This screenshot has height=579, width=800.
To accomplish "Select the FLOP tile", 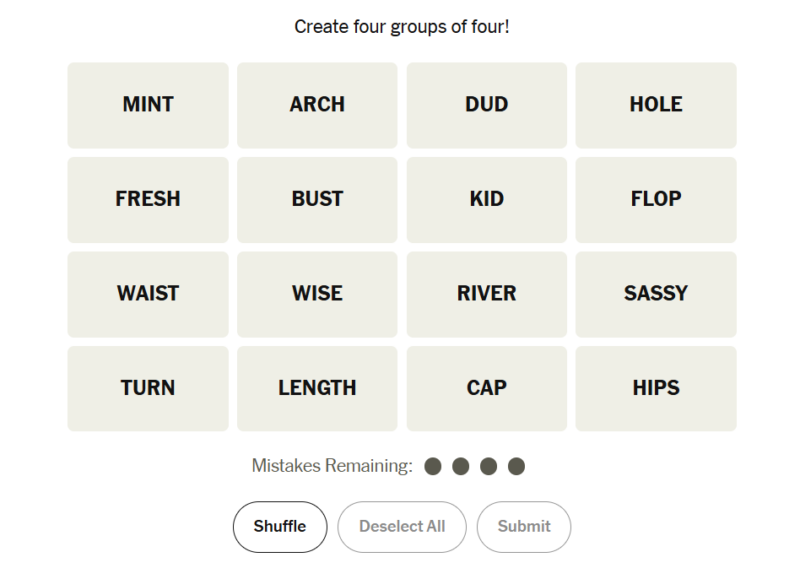I will click(656, 199).
